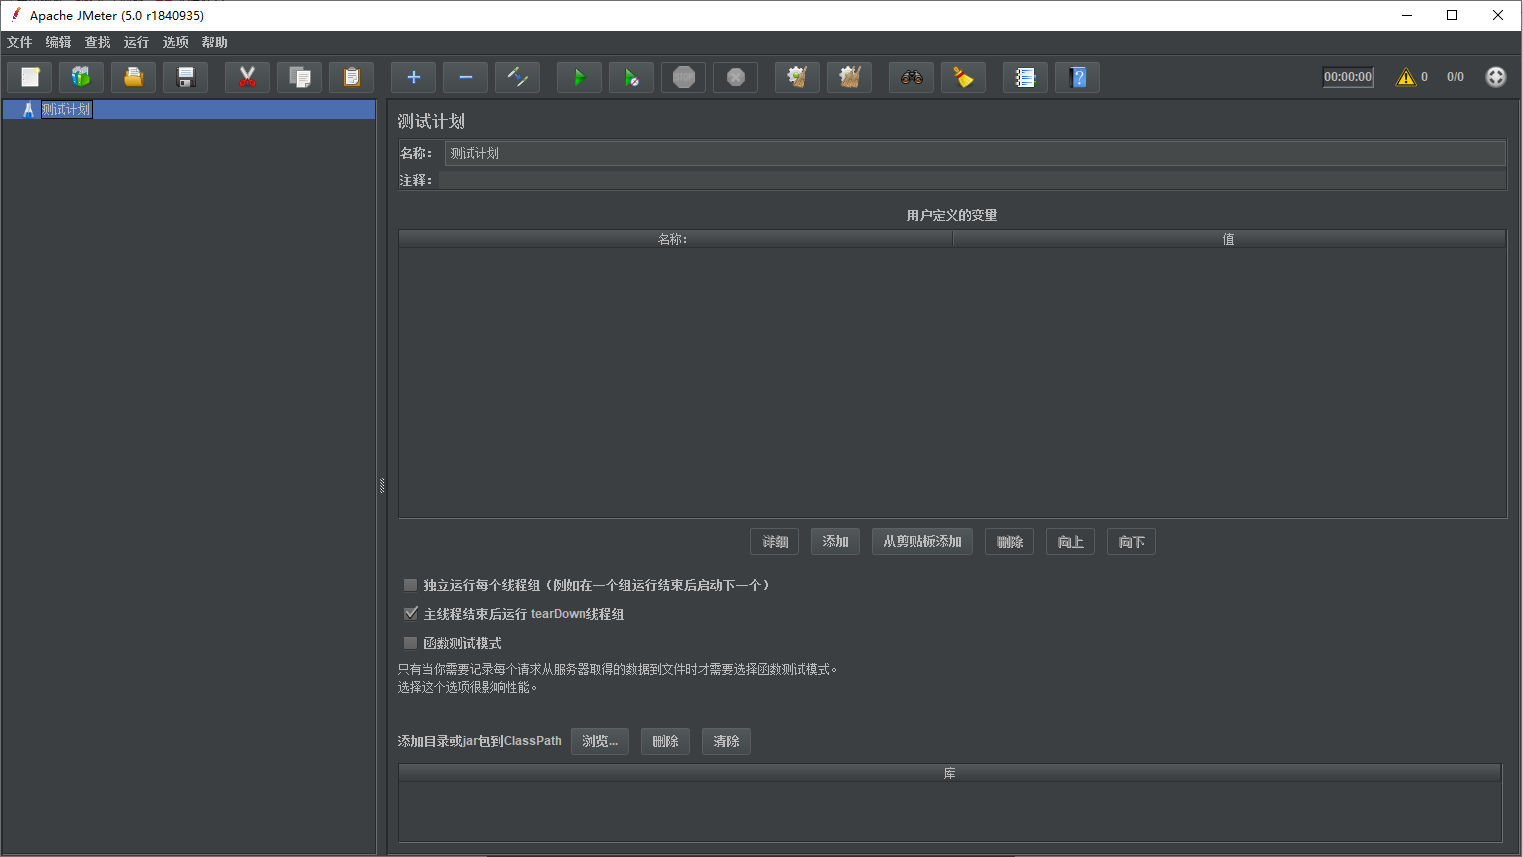The width and height of the screenshot is (1523, 857).
Task: Click the Copy icon on toolbar
Action: (x=299, y=77)
